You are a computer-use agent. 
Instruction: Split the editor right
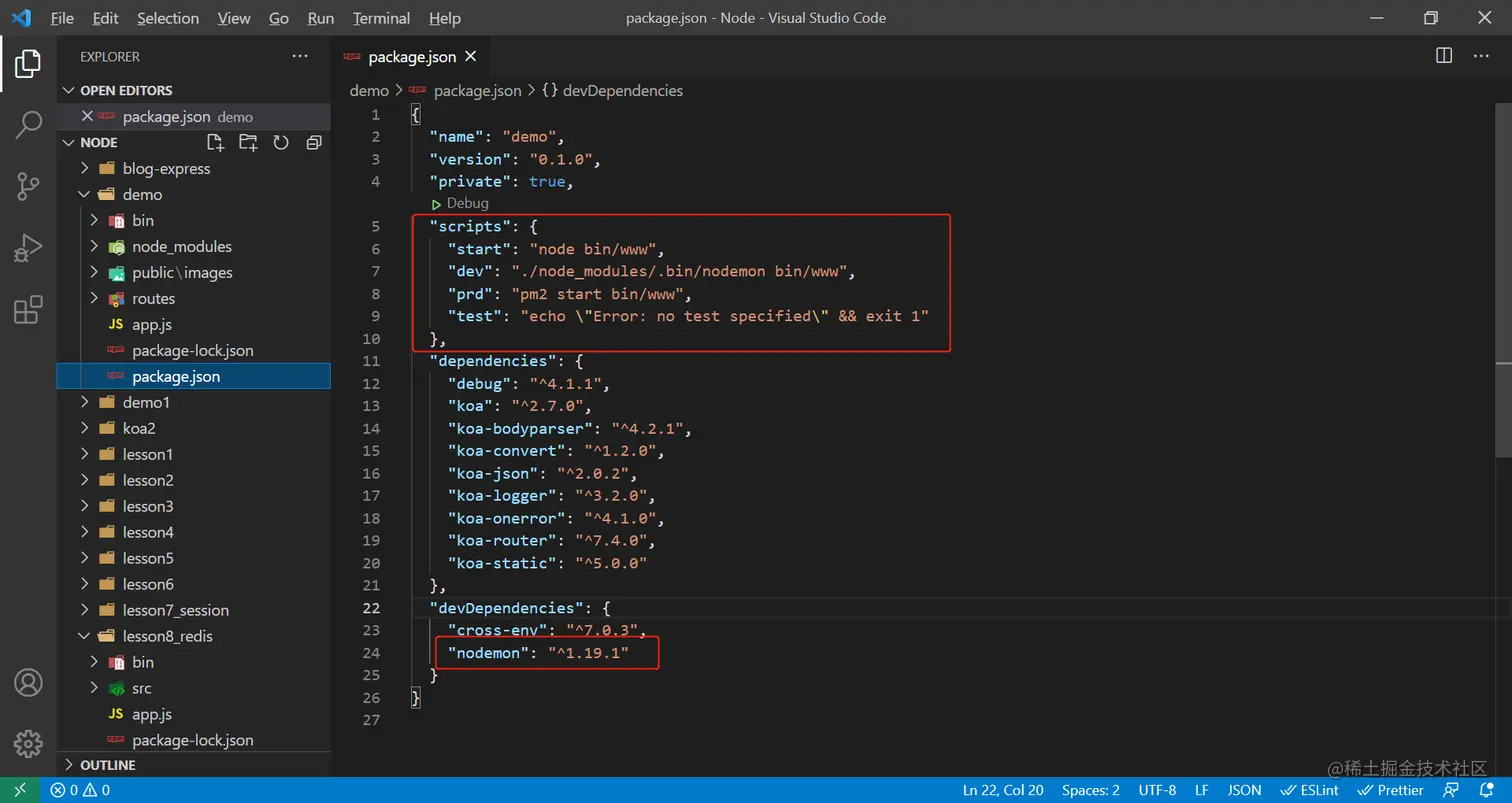pyautogui.click(x=1444, y=56)
